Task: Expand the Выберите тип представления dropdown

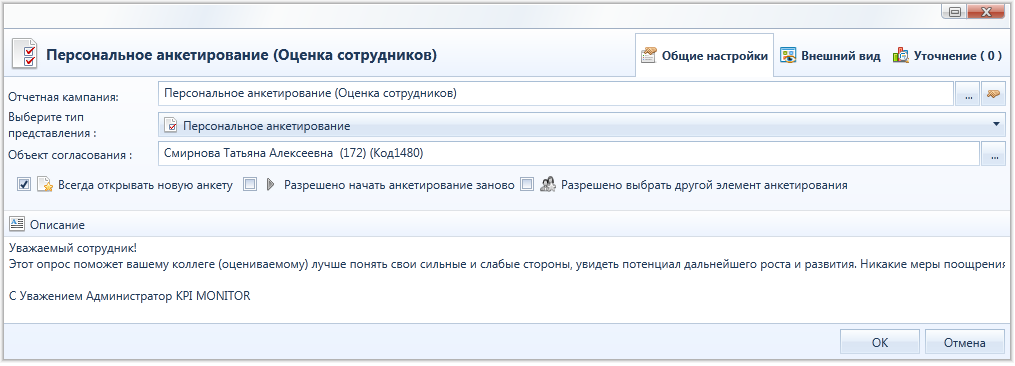Action: pyautogui.click(x=581, y=125)
